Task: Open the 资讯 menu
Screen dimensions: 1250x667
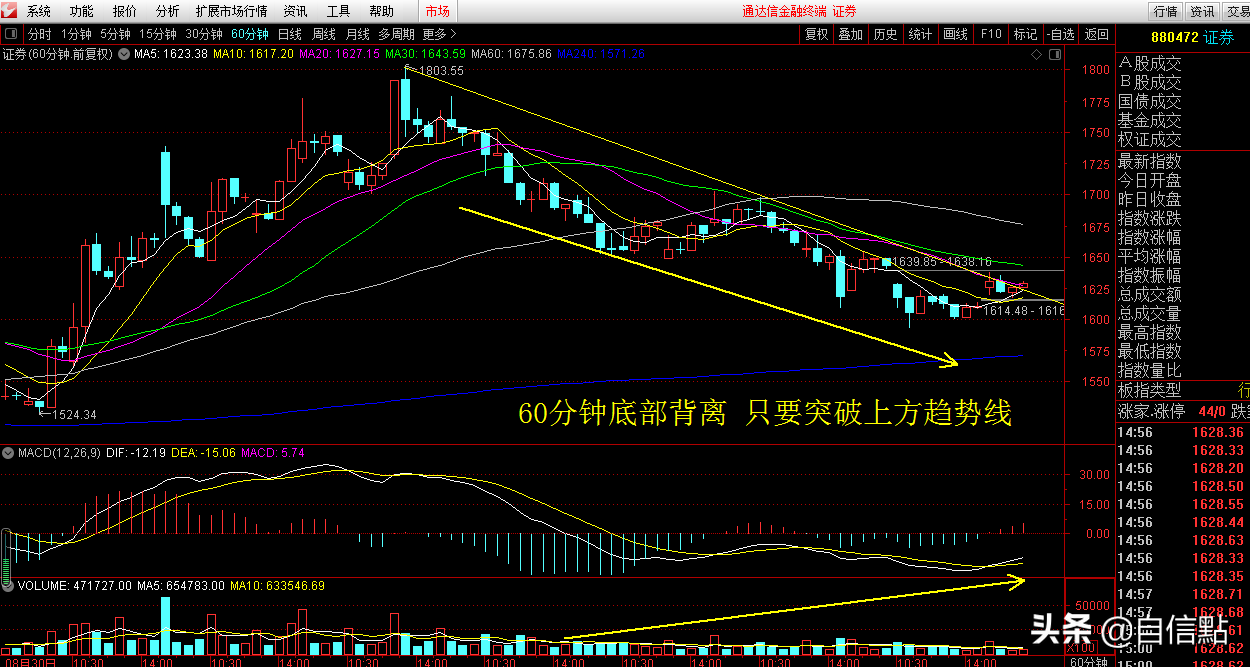Action: (295, 12)
